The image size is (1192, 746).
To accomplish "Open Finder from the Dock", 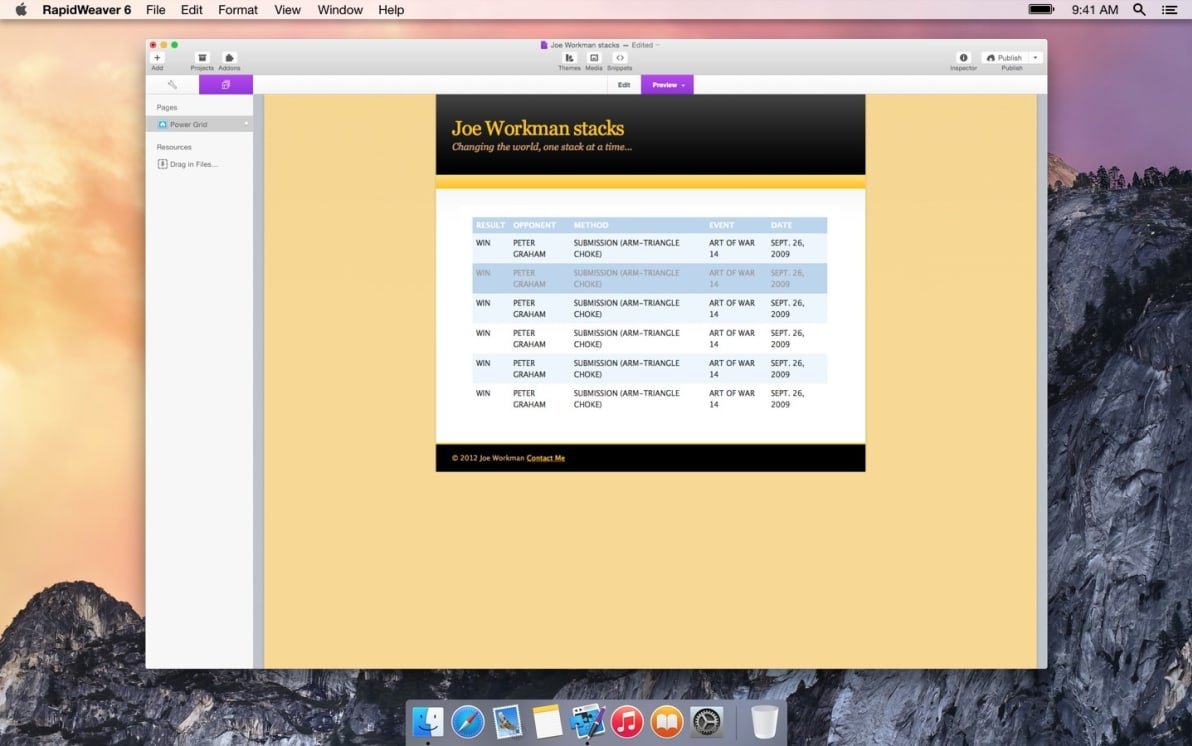I will (428, 722).
